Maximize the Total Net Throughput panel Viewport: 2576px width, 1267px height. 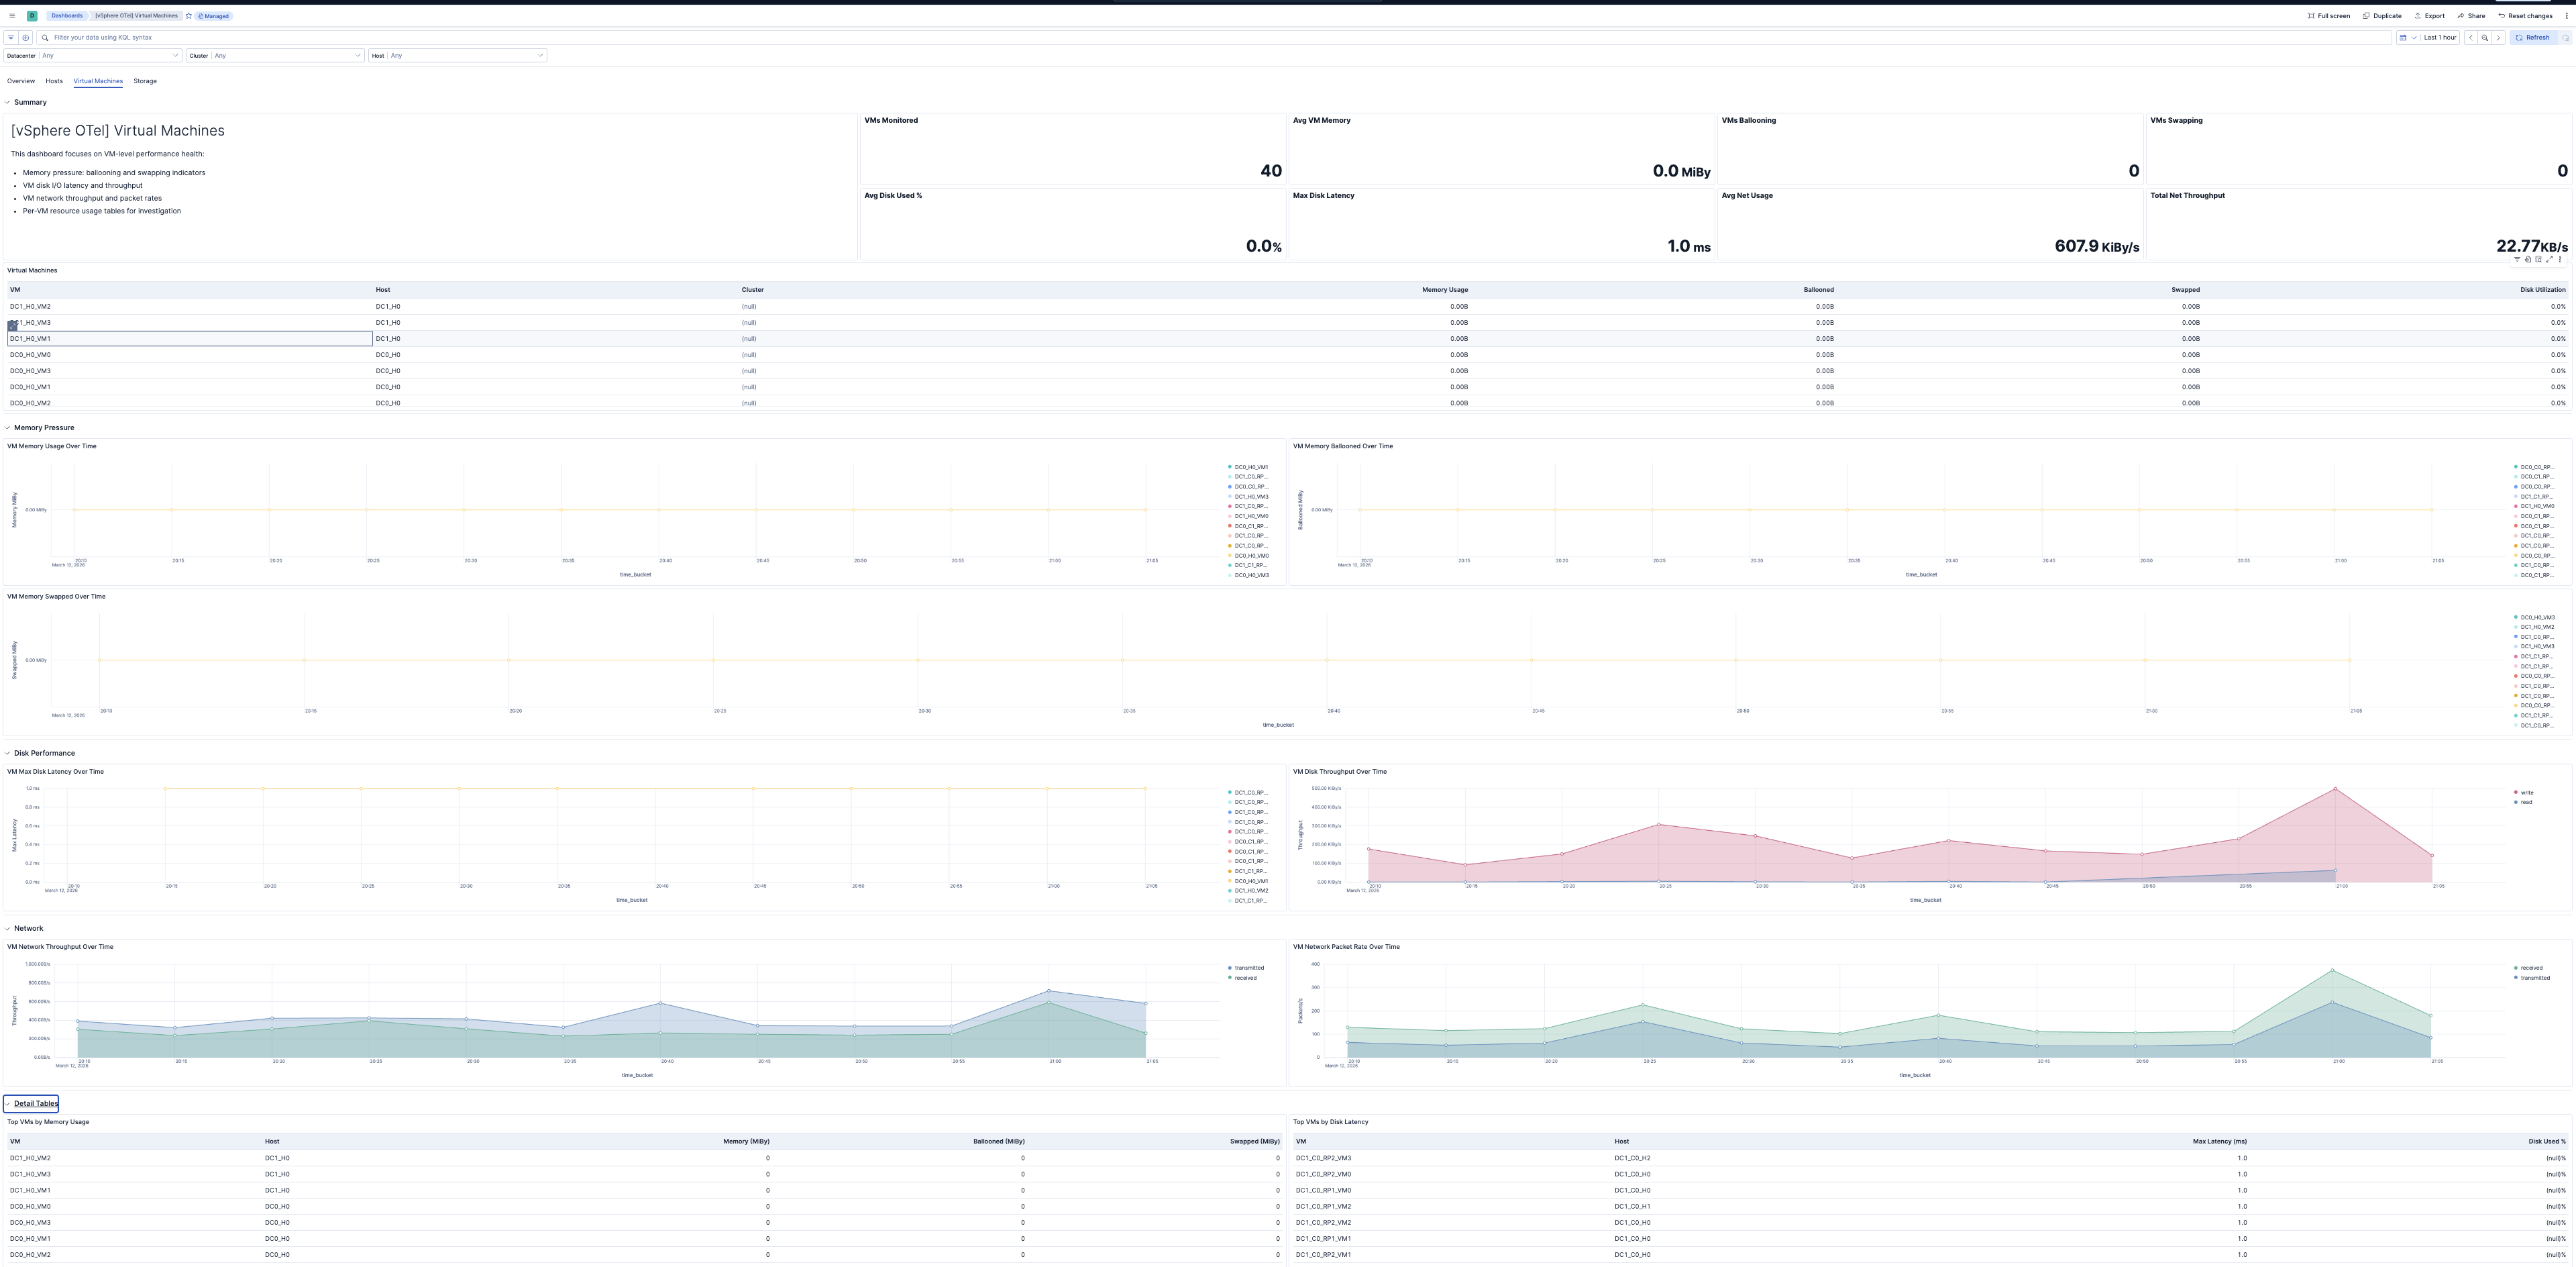tap(2549, 260)
